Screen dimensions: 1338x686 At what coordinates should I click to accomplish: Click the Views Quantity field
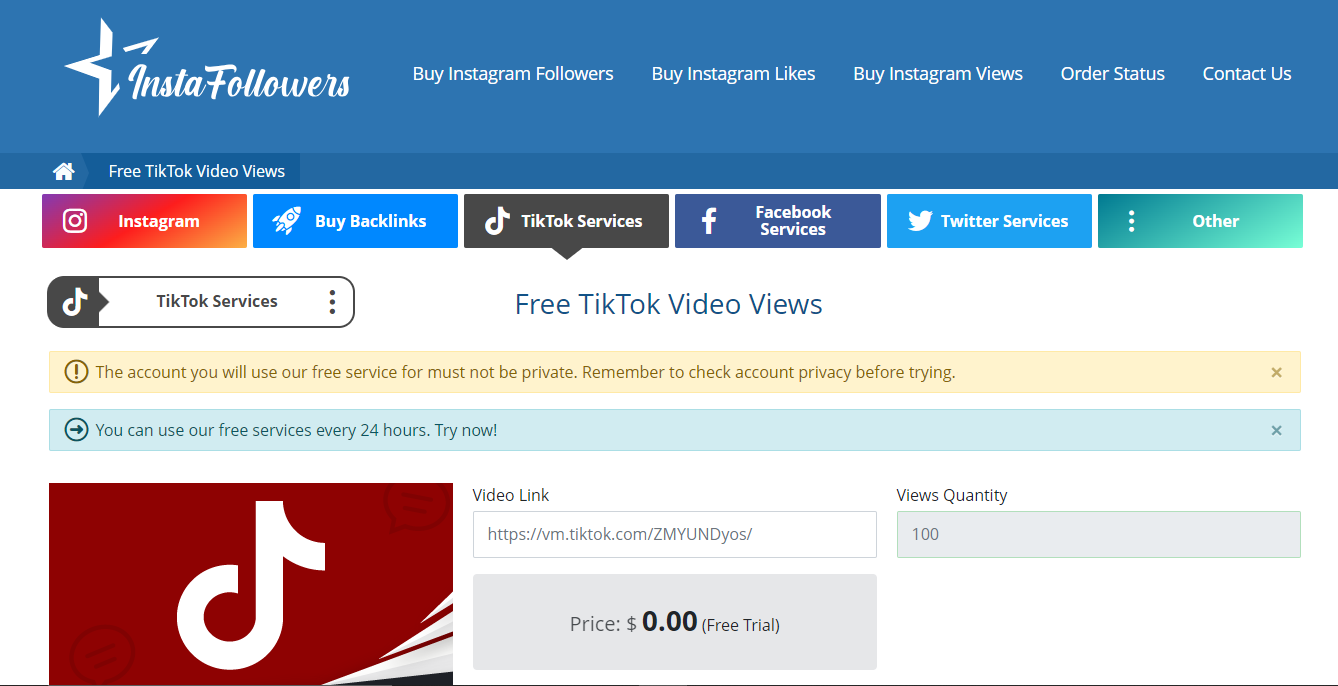click(1099, 534)
